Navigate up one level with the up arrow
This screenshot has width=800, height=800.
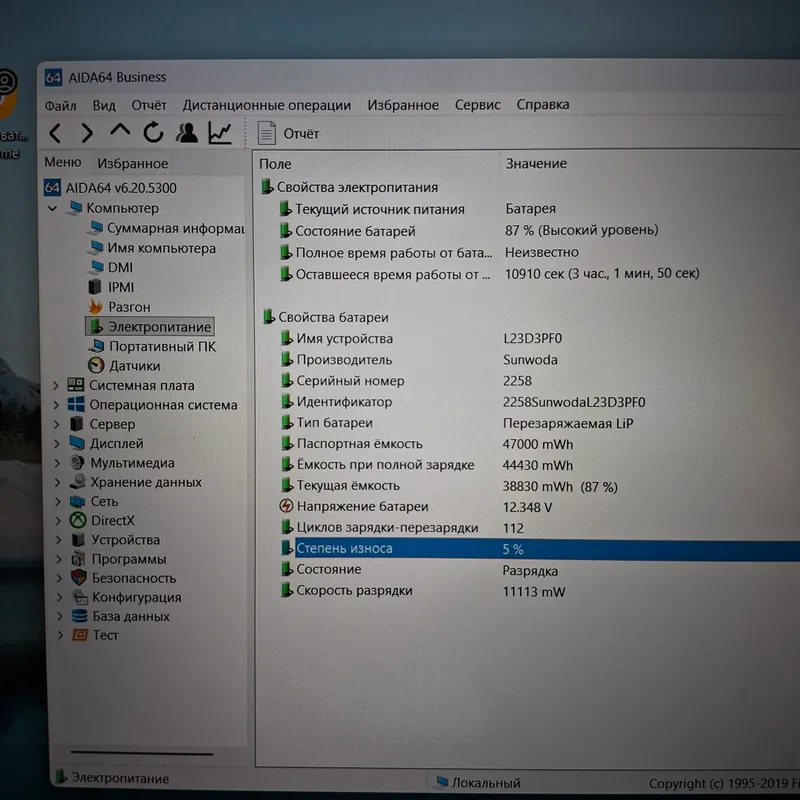[x=120, y=131]
